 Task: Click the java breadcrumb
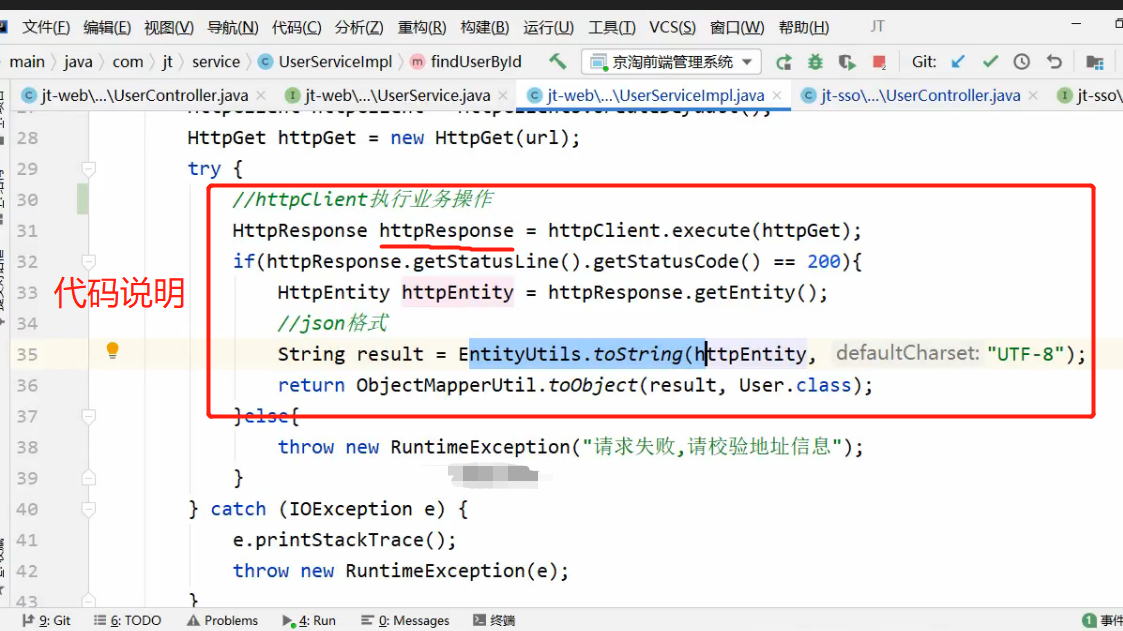click(78, 62)
